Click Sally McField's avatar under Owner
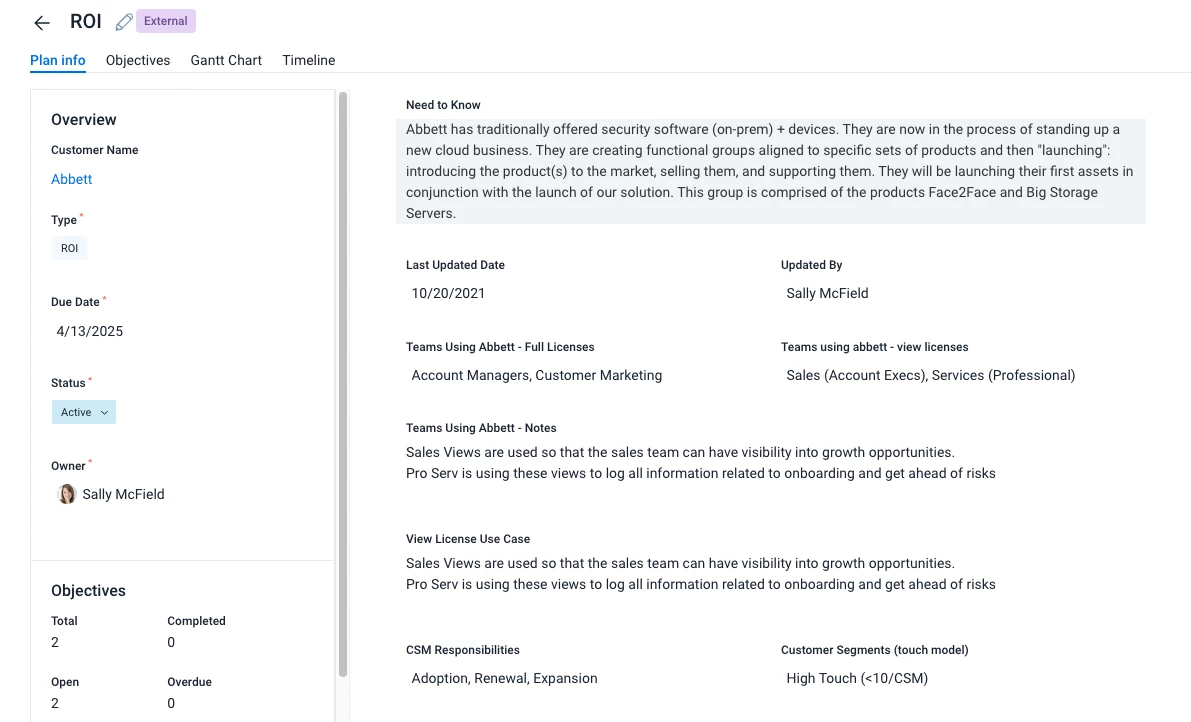The height and width of the screenshot is (722, 1191). point(67,494)
